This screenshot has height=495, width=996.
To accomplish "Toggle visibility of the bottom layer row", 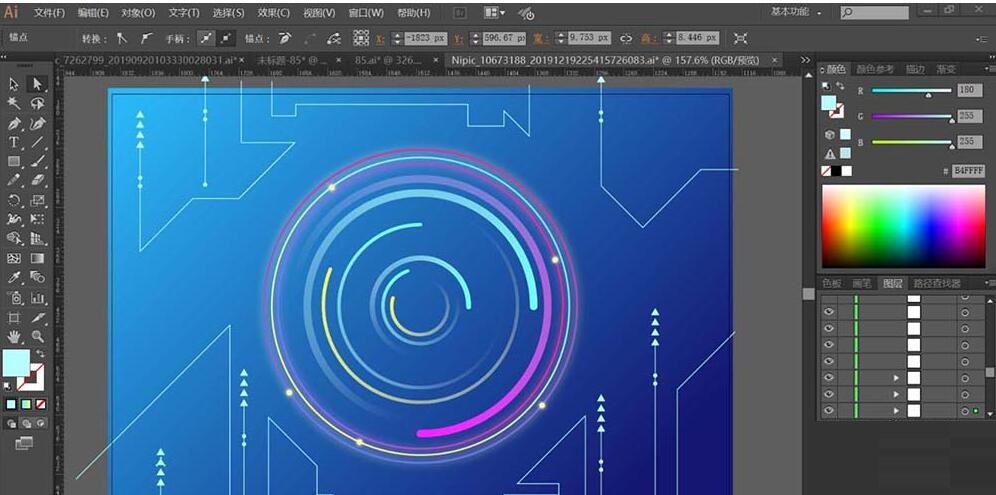I will pyautogui.click(x=828, y=410).
